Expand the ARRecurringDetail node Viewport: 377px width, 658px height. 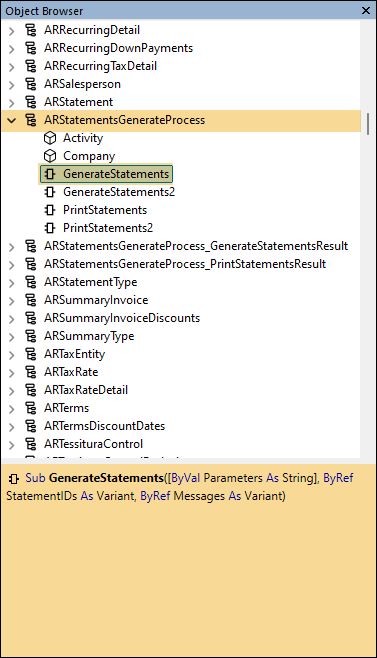pos(12,31)
